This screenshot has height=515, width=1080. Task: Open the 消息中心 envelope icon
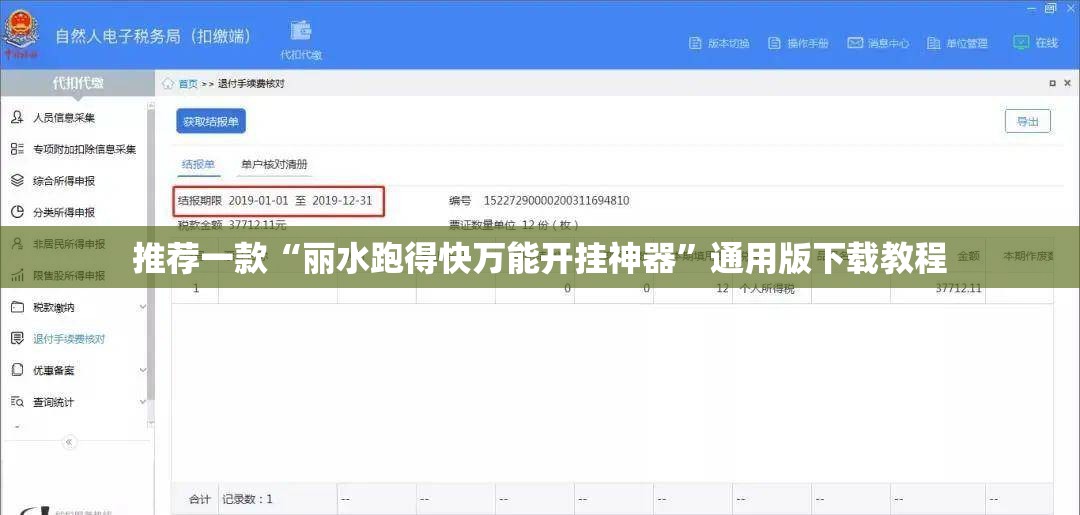[x=855, y=43]
